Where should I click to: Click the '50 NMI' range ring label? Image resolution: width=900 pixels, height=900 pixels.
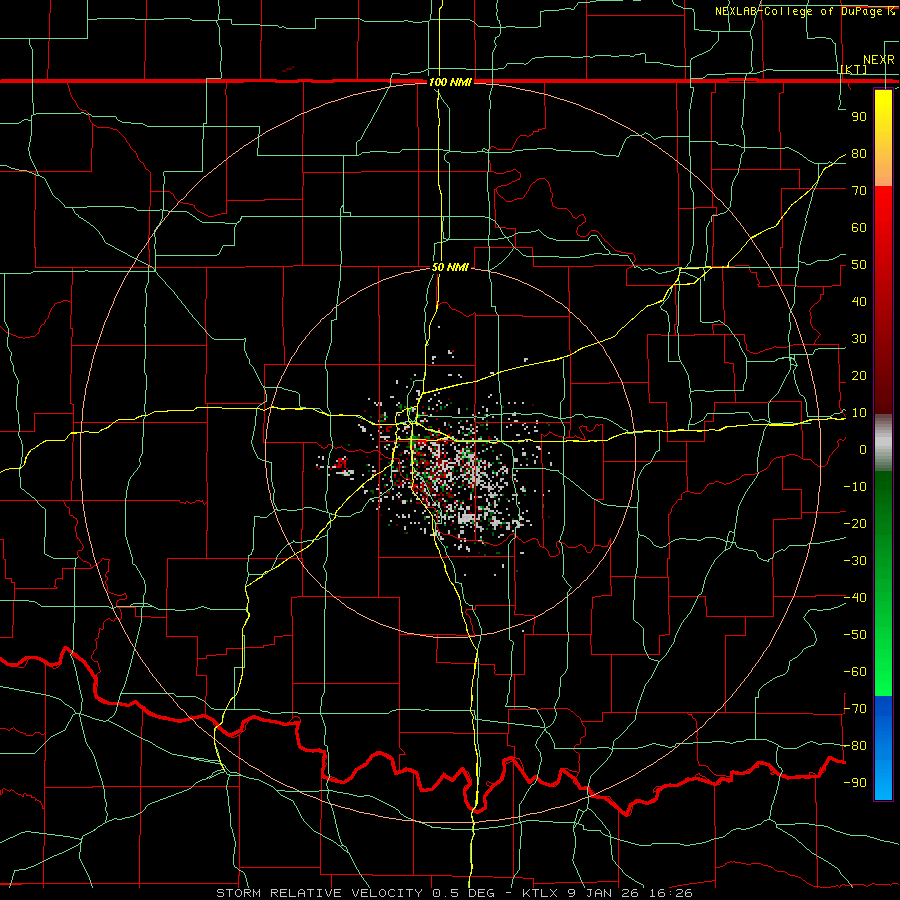click(450, 267)
